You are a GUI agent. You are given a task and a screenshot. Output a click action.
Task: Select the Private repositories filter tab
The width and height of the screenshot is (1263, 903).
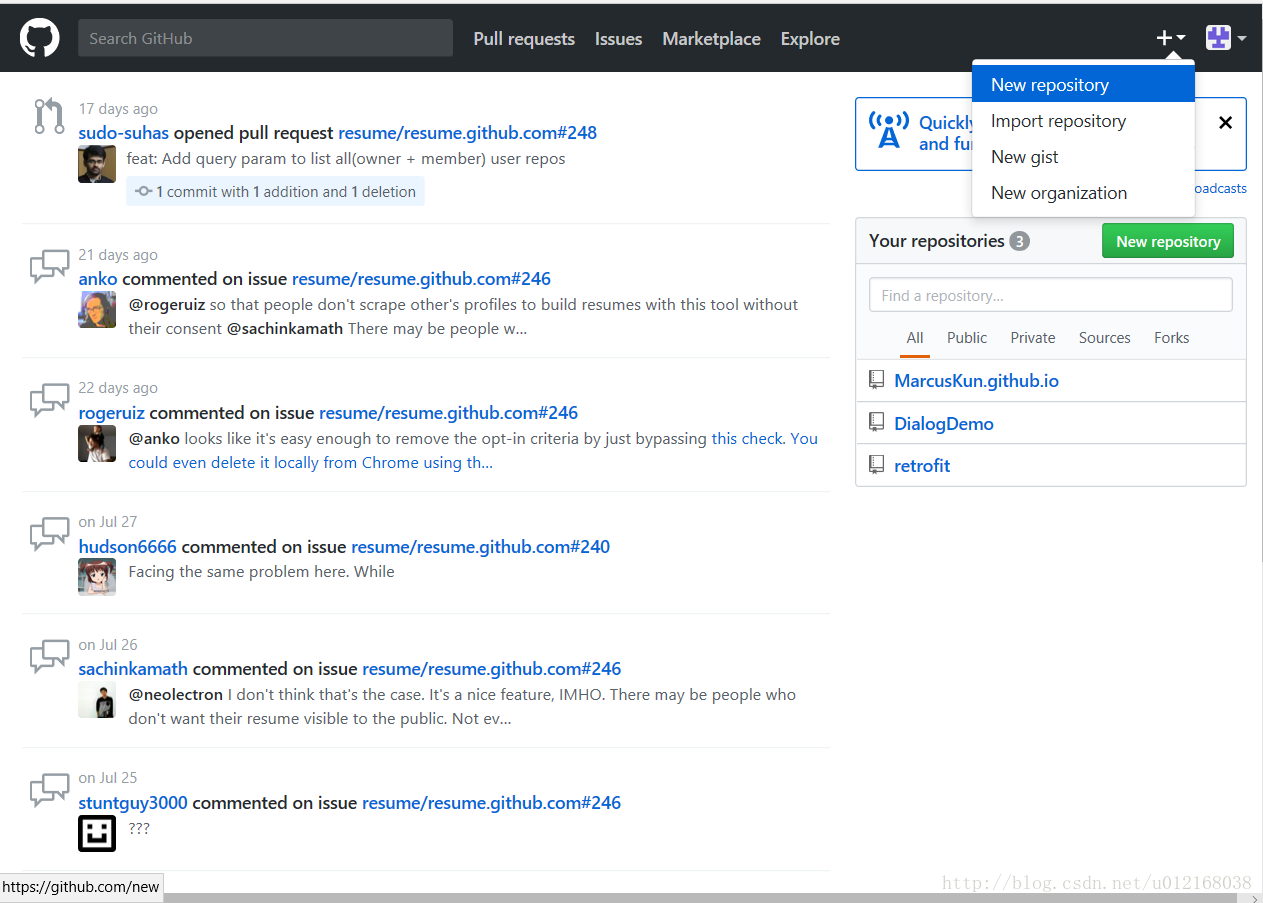click(1033, 338)
